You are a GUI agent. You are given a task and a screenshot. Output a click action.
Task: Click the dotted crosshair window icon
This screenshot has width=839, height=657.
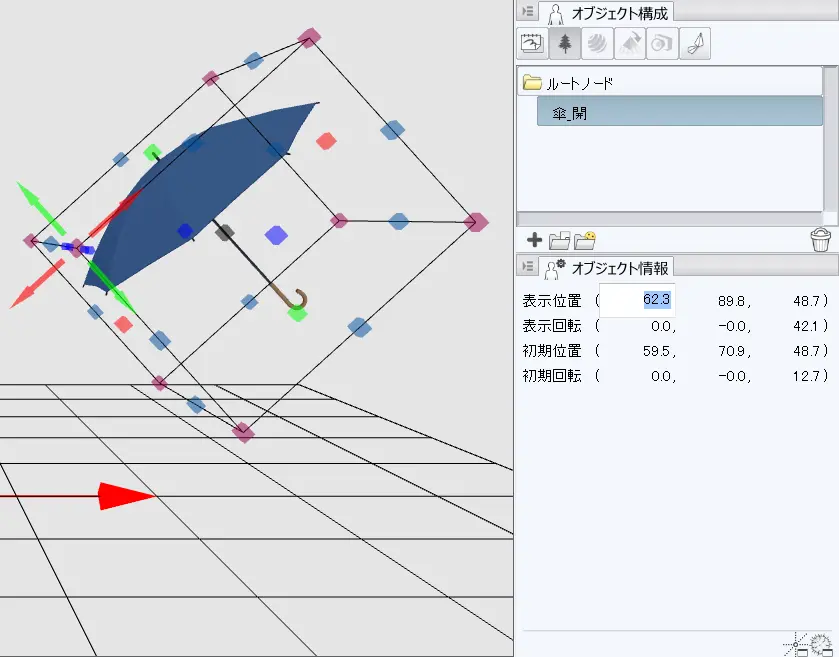[796, 645]
